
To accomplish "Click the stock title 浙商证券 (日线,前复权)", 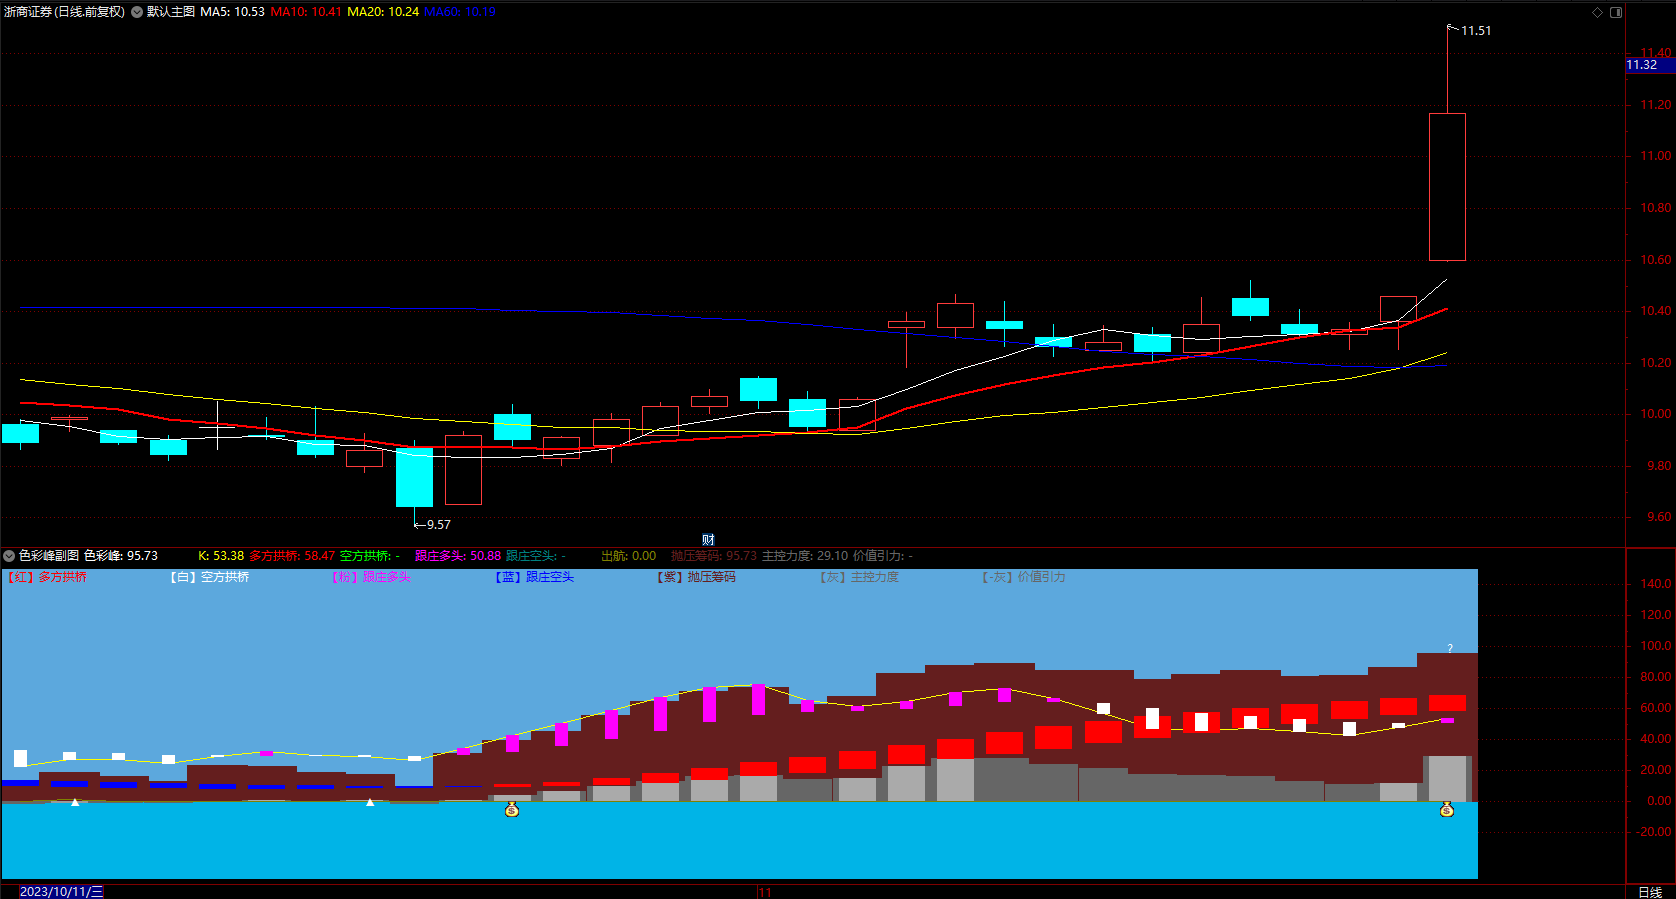I will [x=65, y=12].
